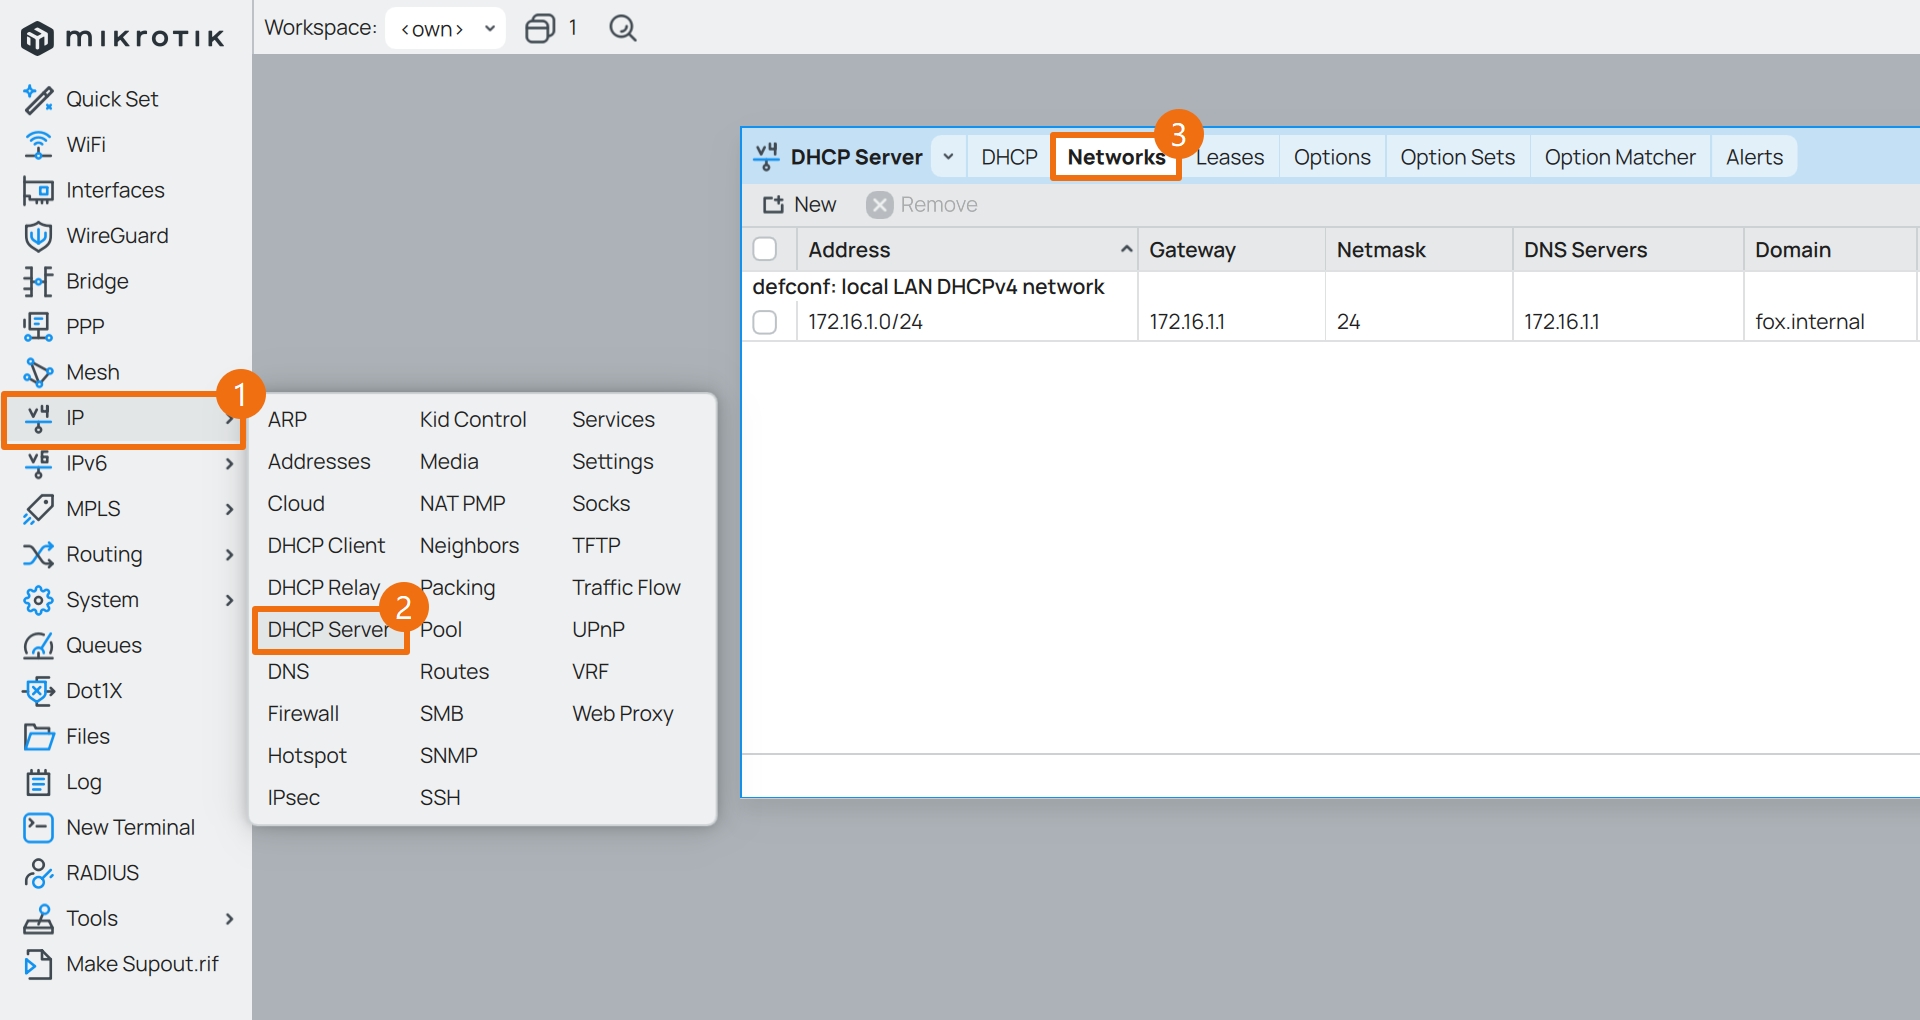Screen dimensions: 1920x1020
Task: Click the MikroTik logo icon
Action: pos(37,38)
